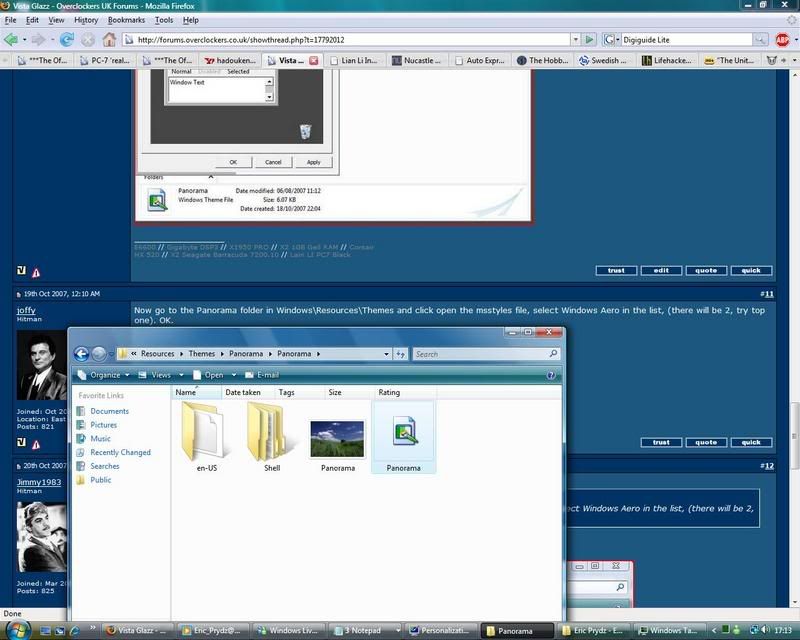Open the View menu

56,20
